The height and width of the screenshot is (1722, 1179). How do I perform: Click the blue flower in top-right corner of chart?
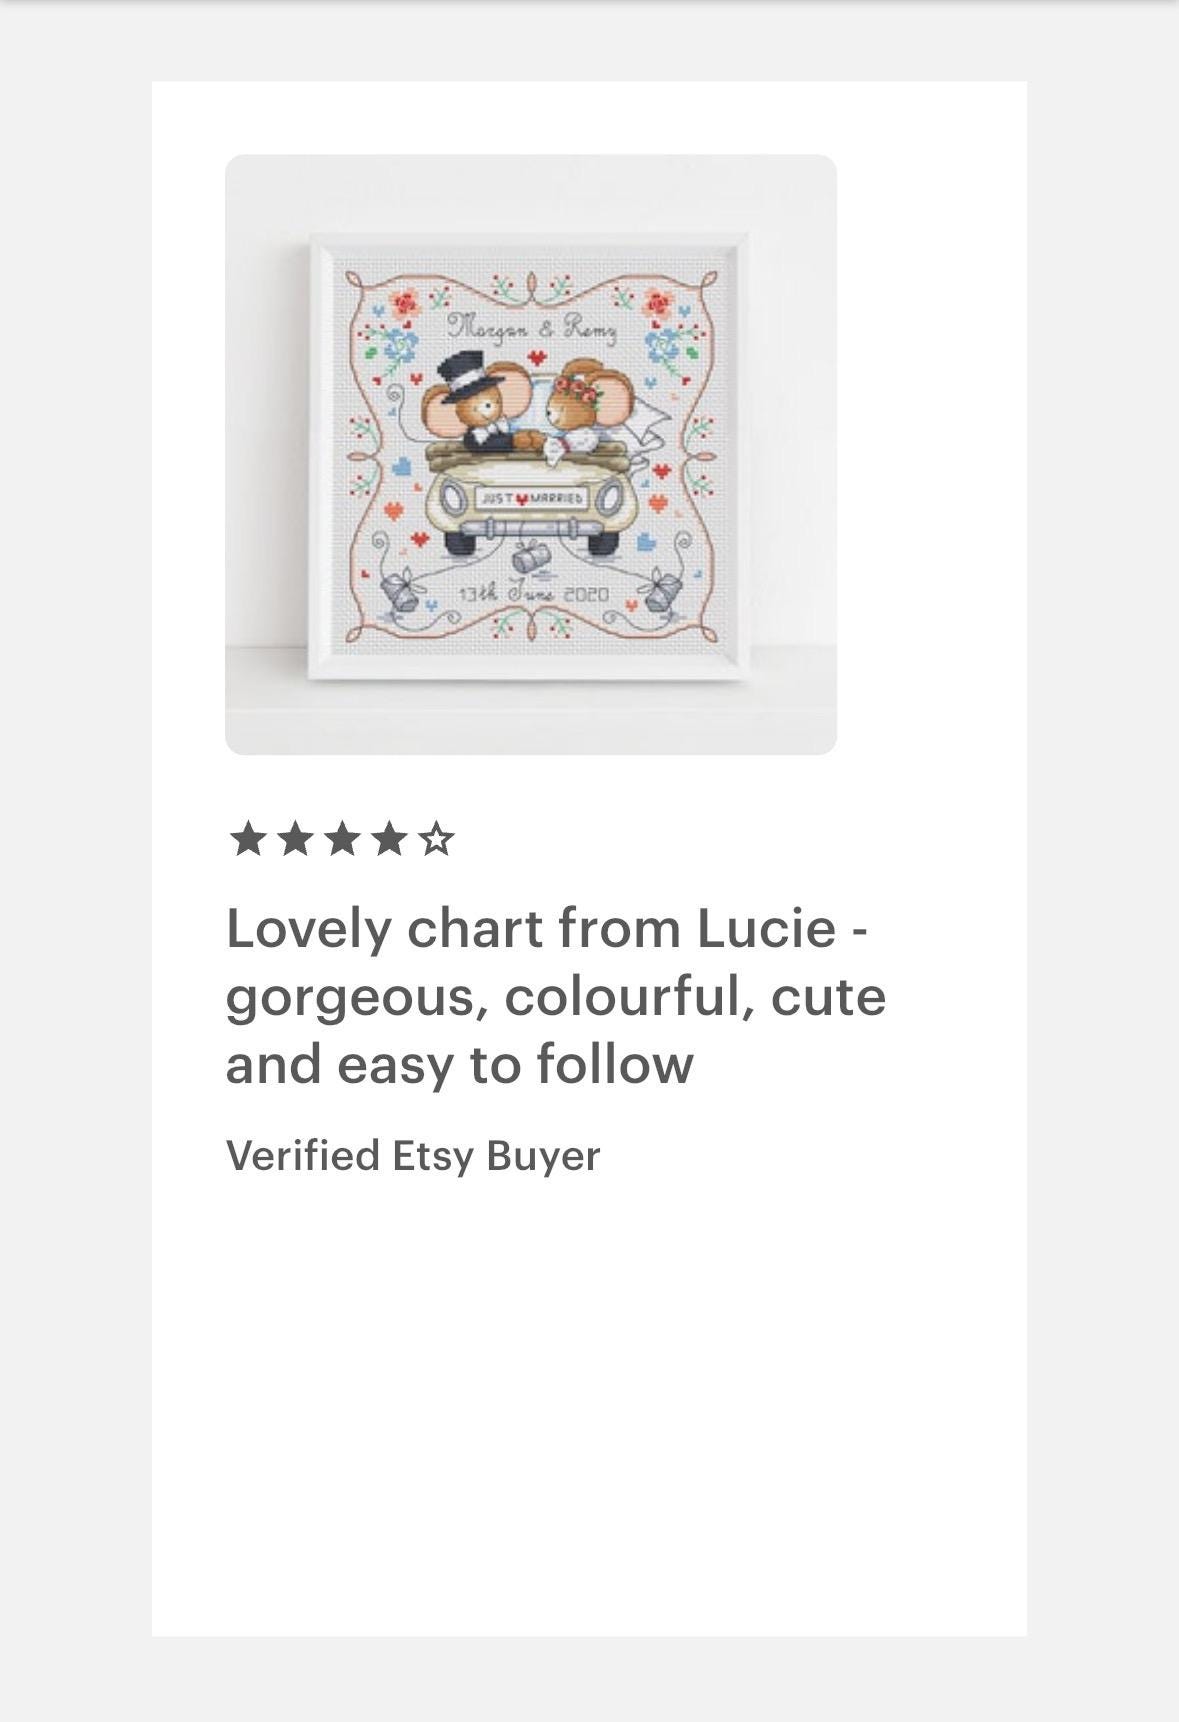(662, 345)
